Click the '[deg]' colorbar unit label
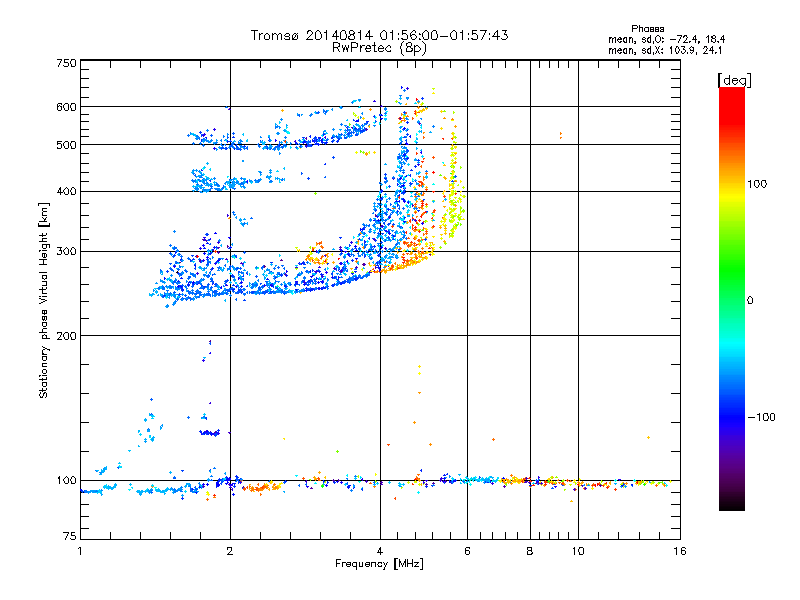The height and width of the screenshot is (600, 800). (x=734, y=80)
